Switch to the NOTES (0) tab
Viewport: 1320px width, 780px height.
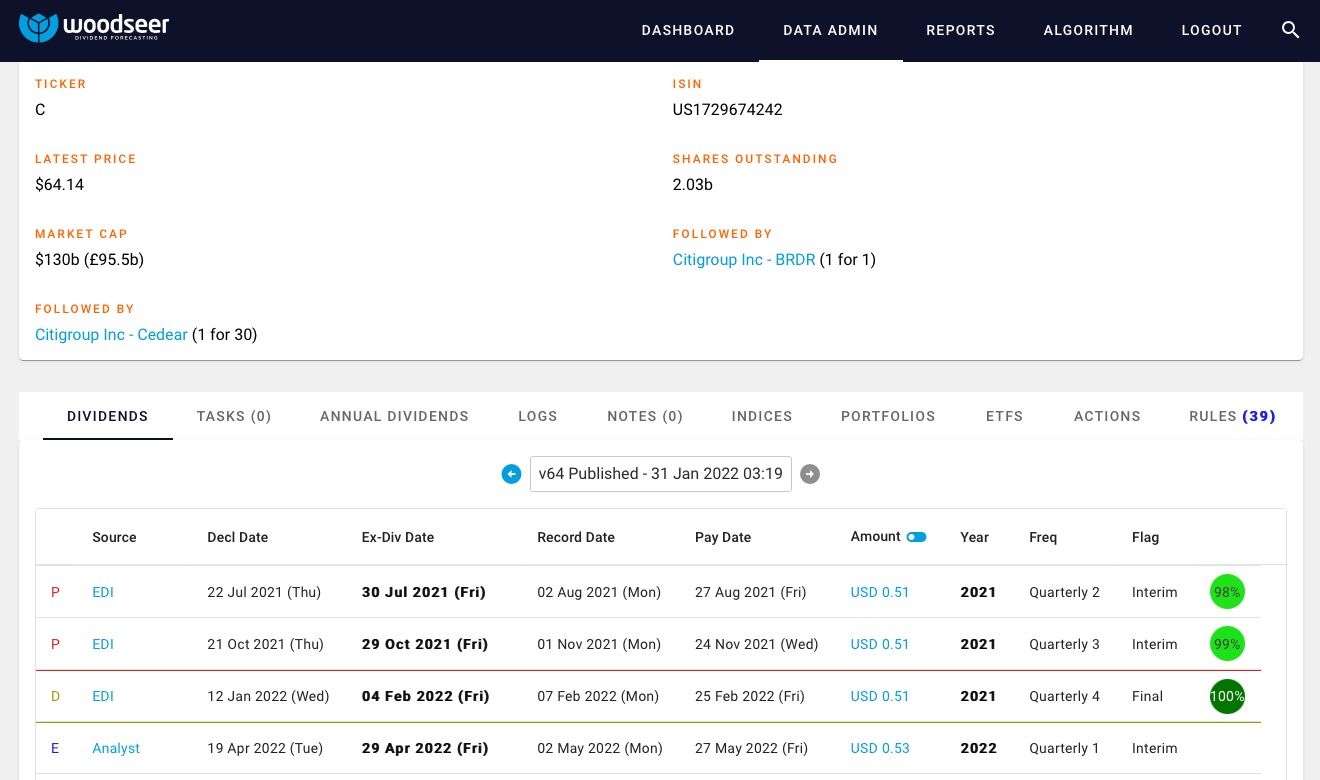[x=645, y=416]
